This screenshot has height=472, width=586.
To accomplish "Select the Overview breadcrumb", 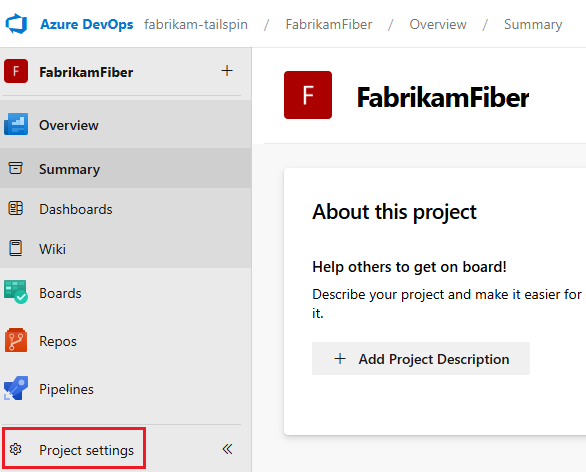I will point(438,24).
